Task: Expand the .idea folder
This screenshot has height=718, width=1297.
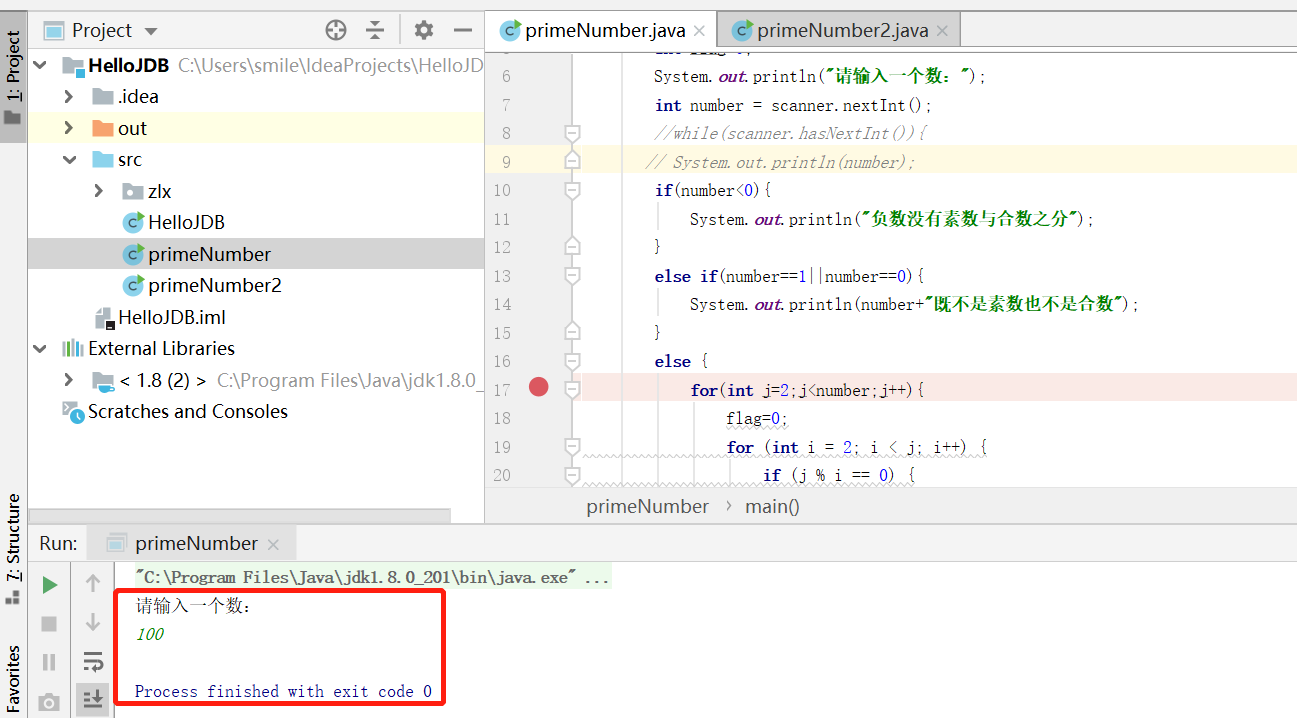Action: pyautogui.click(x=68, y=97)
